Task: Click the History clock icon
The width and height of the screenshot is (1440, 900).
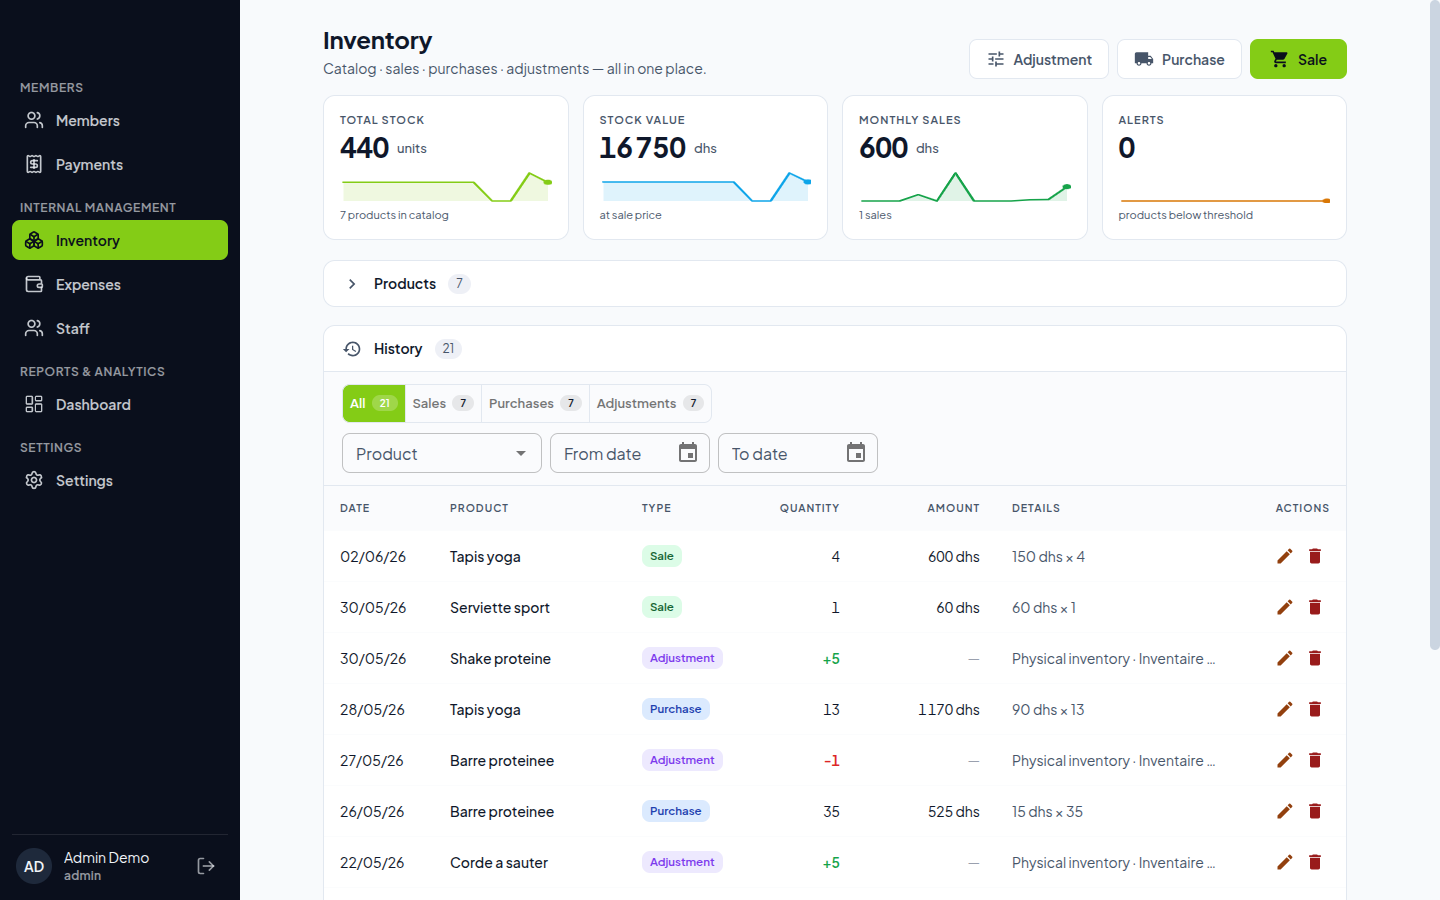Action: point(352,349)
